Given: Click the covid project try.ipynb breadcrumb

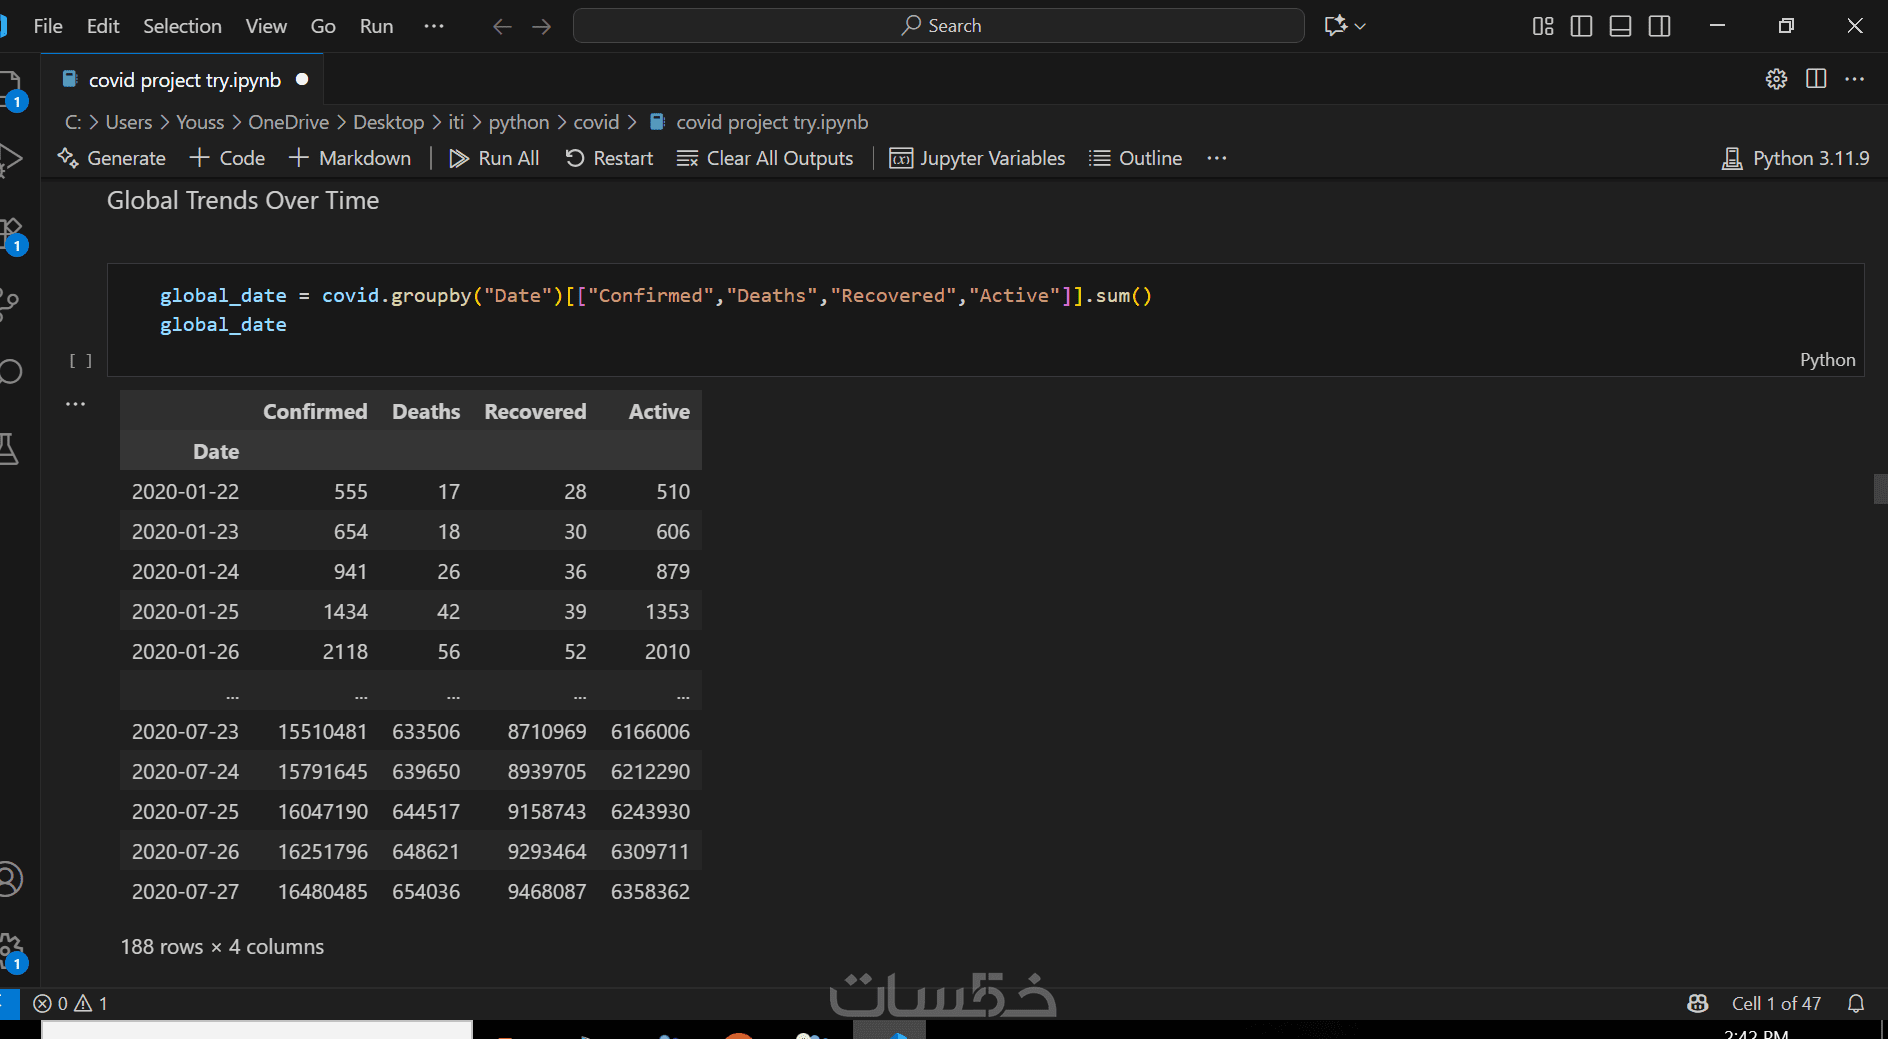Looking at the screenshot, I should (x=759, y=122).
